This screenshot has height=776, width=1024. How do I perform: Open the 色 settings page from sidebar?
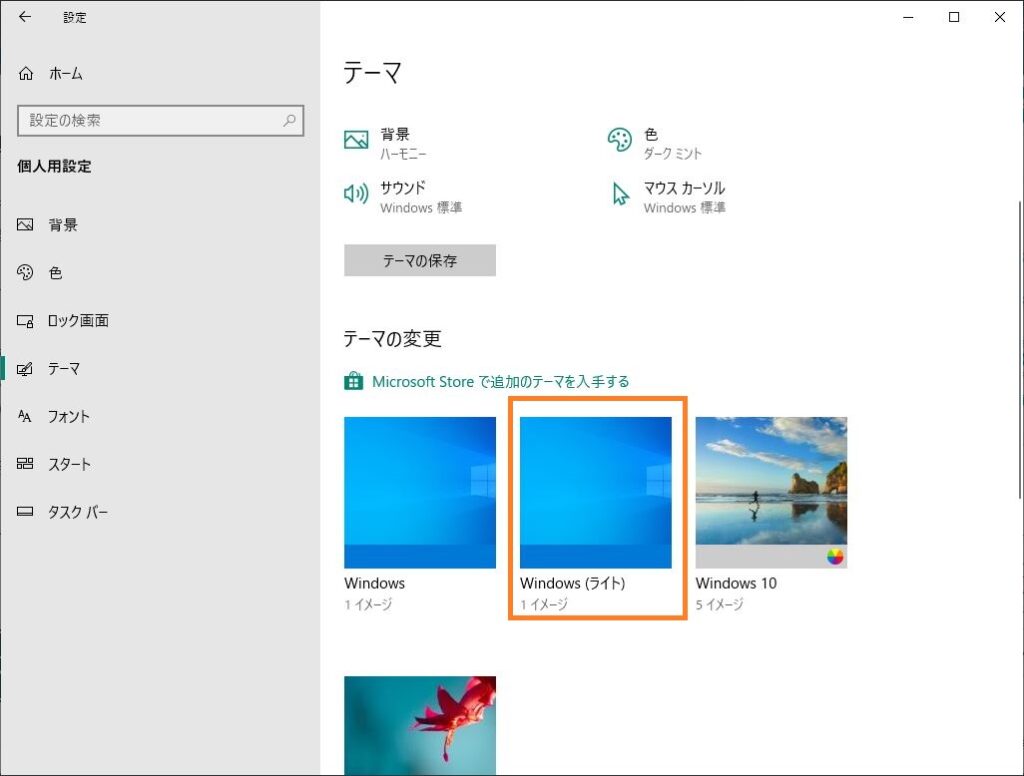point(160,272)
